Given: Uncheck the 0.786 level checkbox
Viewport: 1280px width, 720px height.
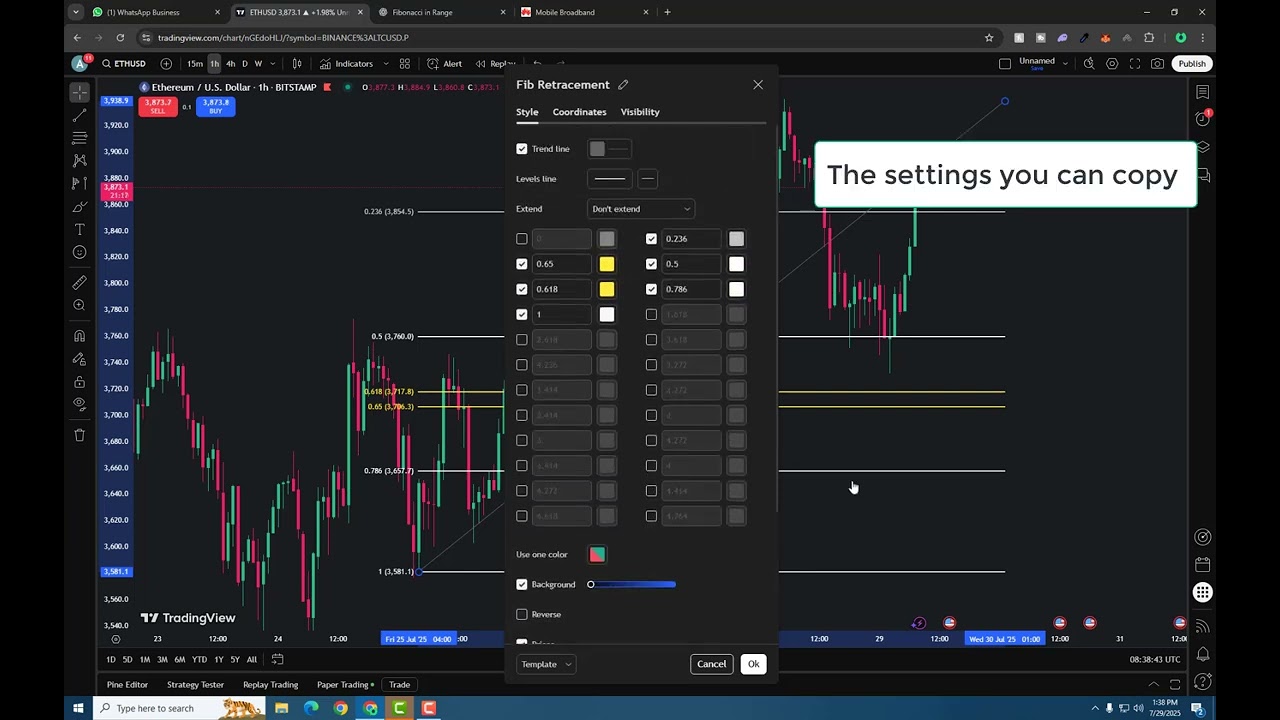Looking at the screenshot, I should (652, 289).
